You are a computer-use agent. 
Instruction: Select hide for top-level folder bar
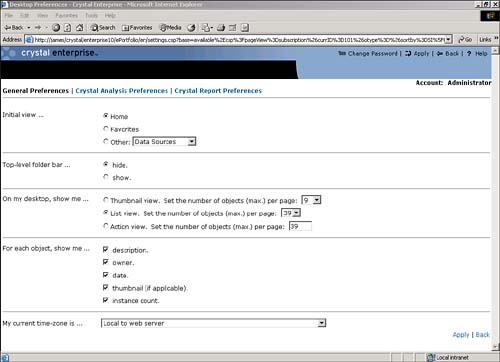pyautogui.click(x=106, y=164)
